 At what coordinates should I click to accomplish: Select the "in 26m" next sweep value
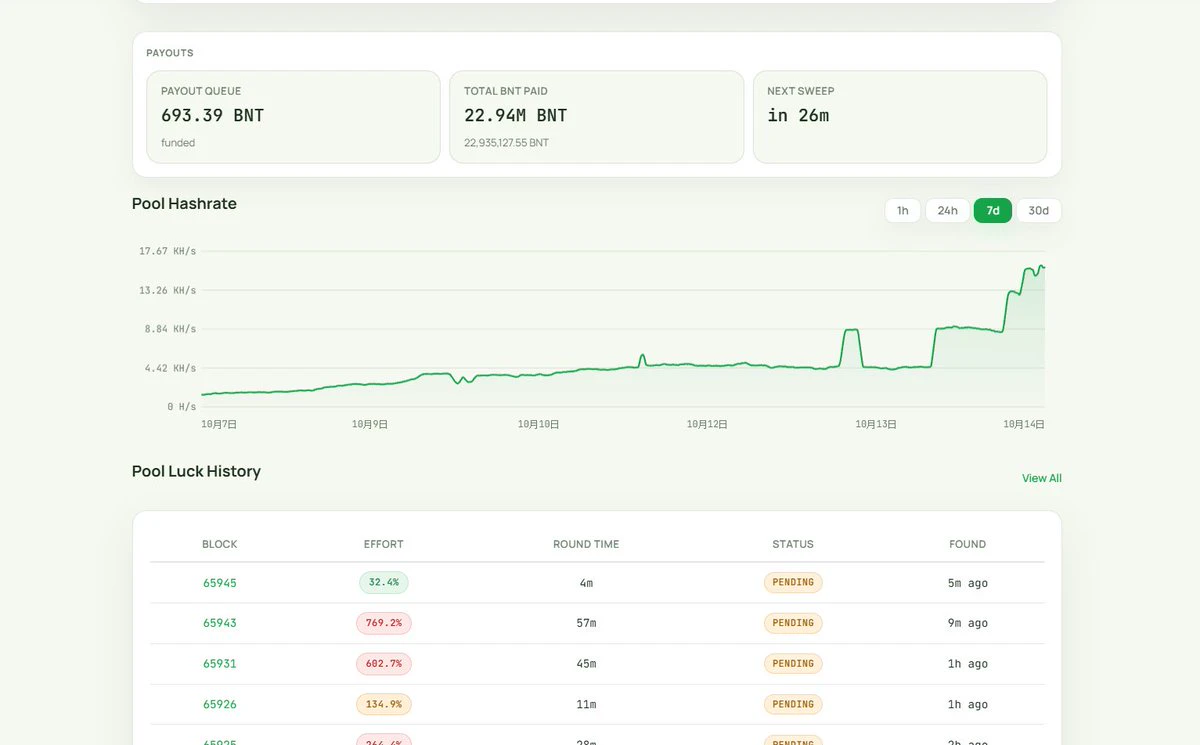798,115
